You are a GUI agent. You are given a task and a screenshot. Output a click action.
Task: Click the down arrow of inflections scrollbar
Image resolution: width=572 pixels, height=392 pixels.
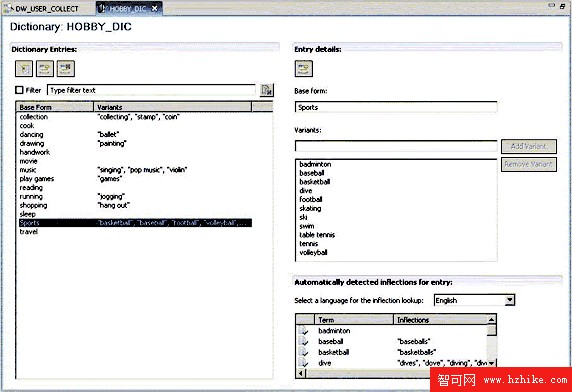click(491, 363)
